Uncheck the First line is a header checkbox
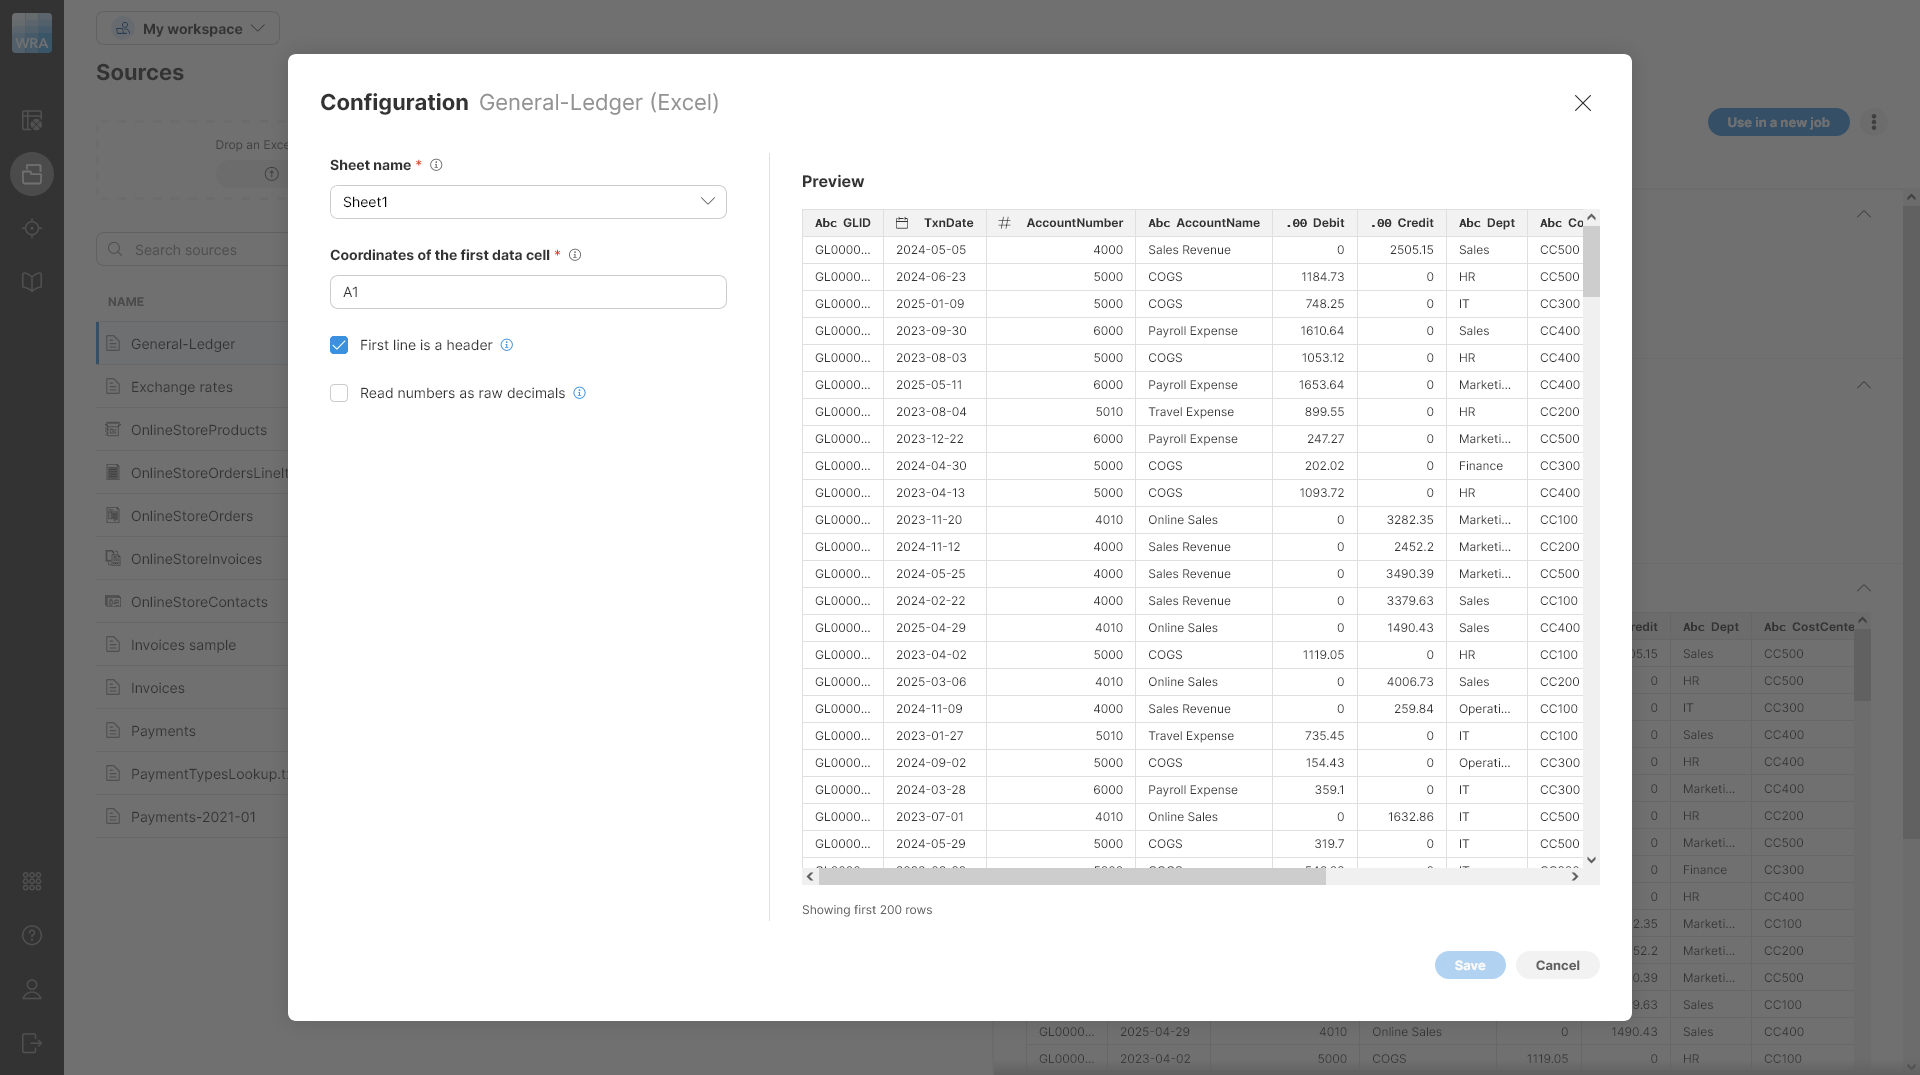The width and height of the screenshot is (1920, 1075). (339, 345)
